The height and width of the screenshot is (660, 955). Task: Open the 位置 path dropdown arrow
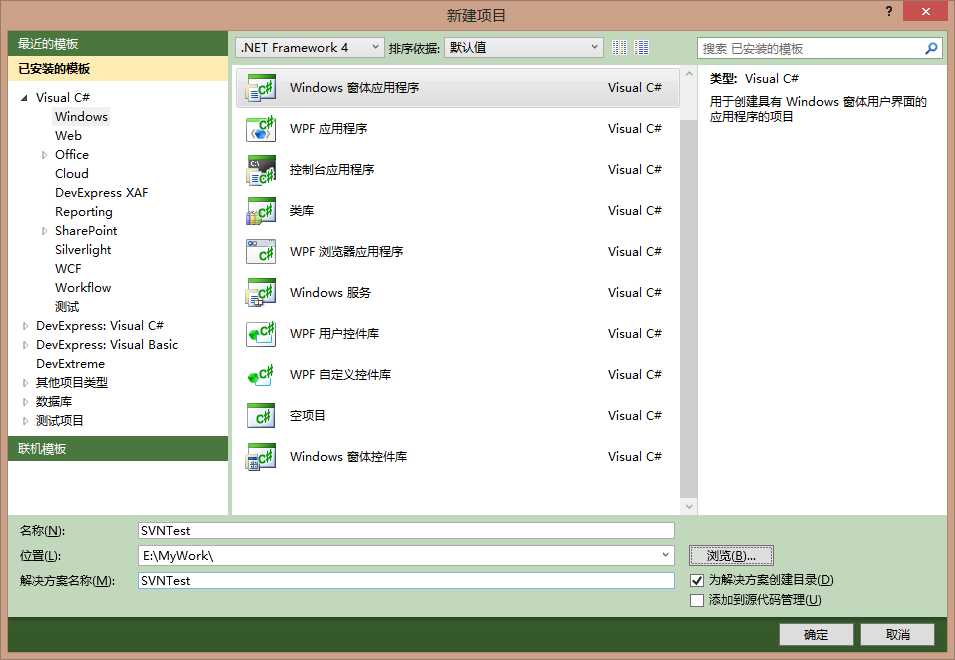667,555
